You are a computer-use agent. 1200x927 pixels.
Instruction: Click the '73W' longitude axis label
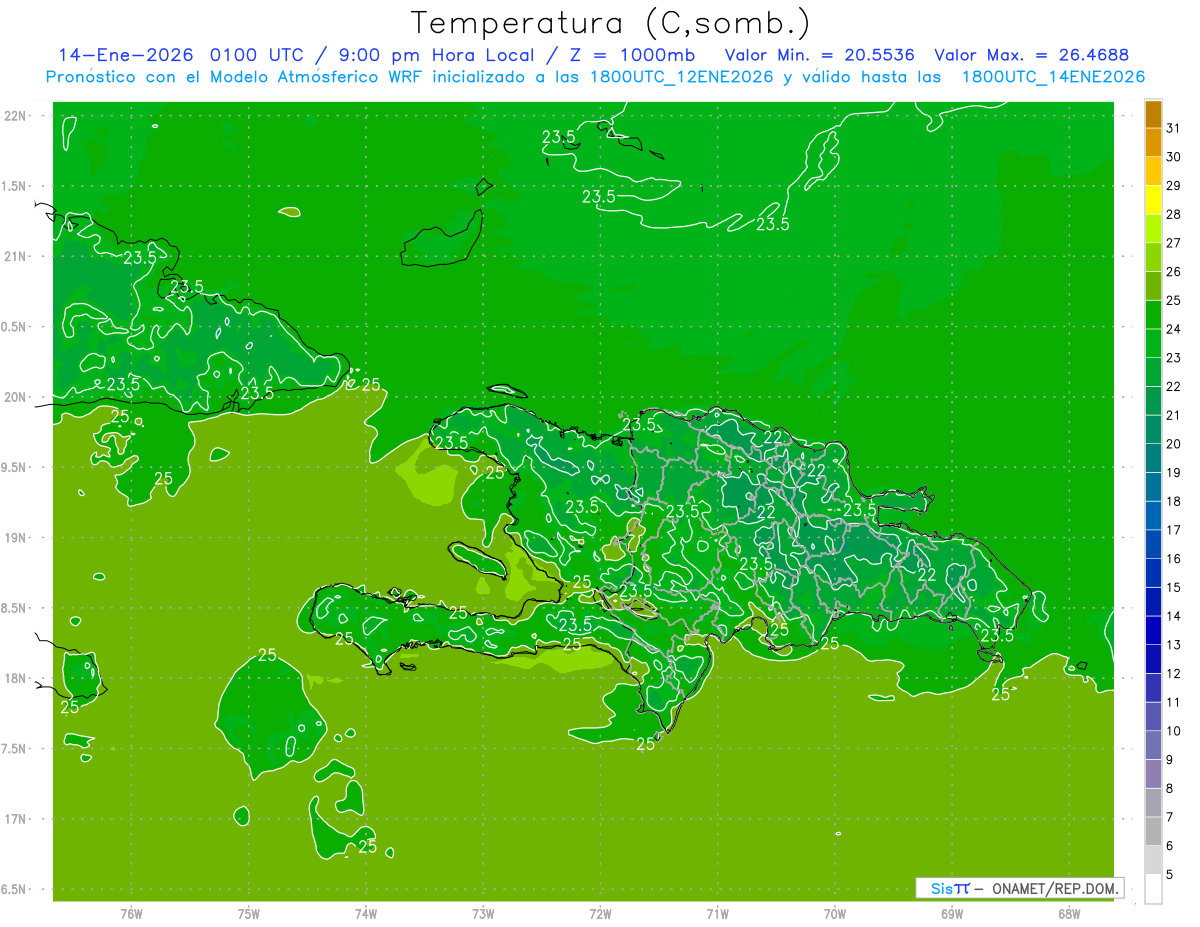tap(483, 913)
